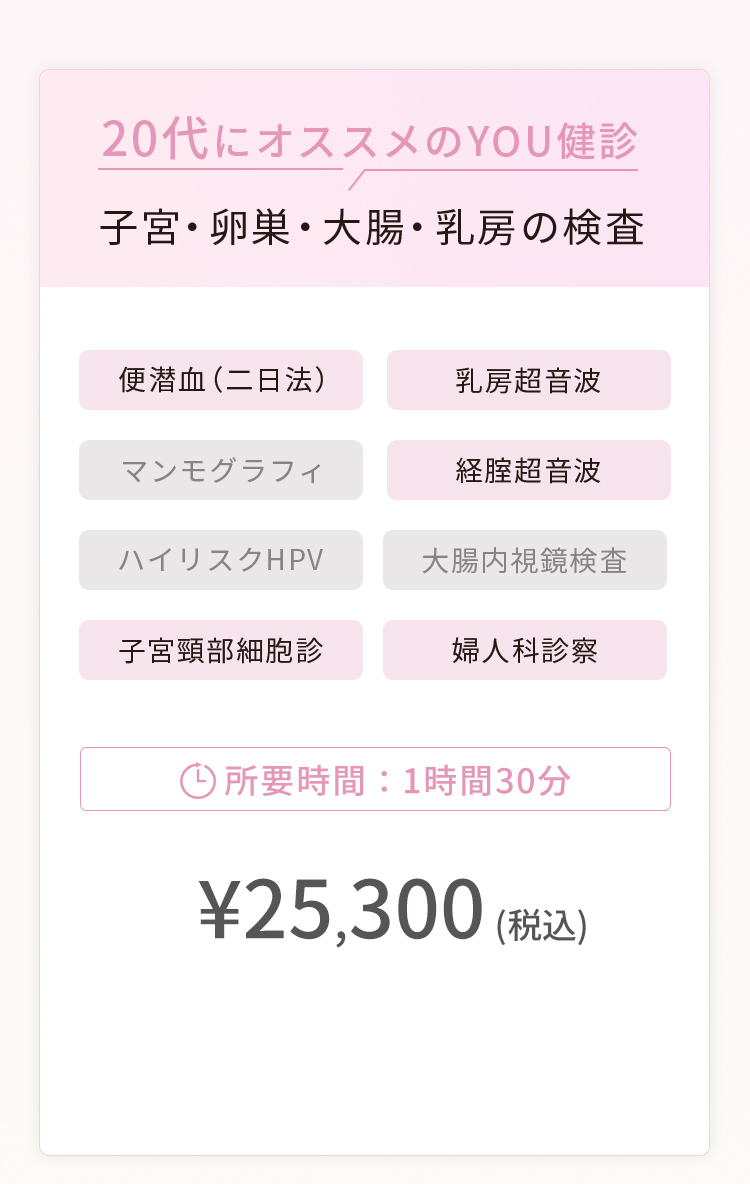Click the 所要時間:1時間30分 box
Screen dimensions: 750x1184
point(375,779)
